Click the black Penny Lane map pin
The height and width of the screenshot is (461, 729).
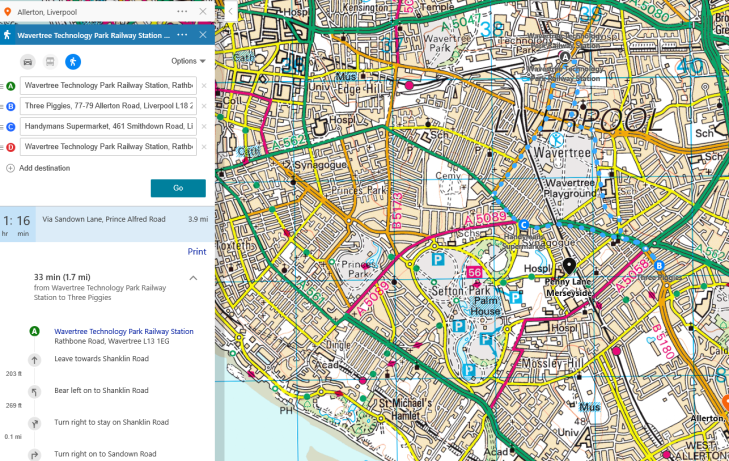(569, 266)
